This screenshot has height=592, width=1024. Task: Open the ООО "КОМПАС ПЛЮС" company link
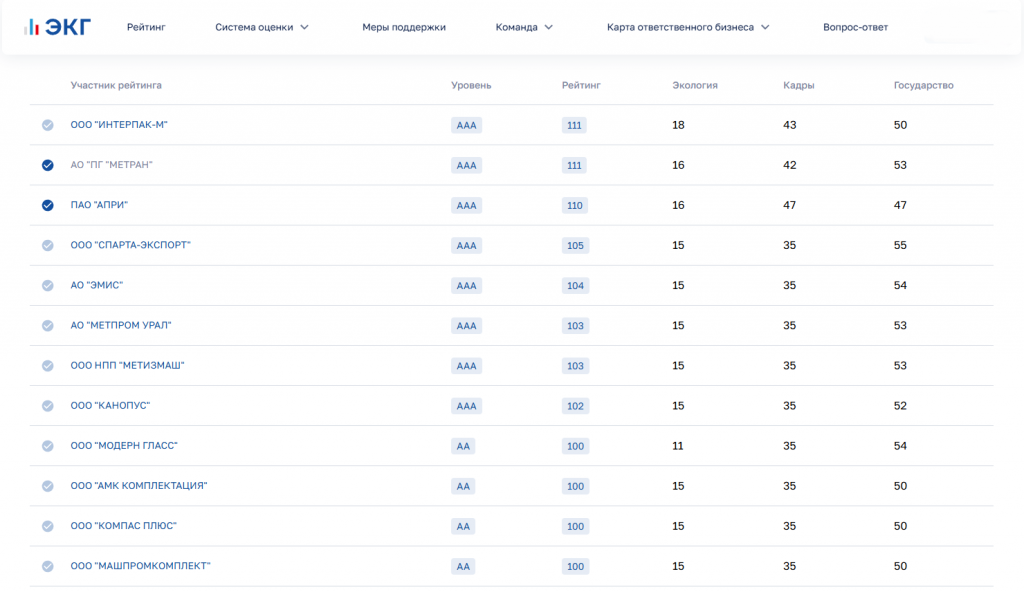pyautogui.click(x=123, y=526)
